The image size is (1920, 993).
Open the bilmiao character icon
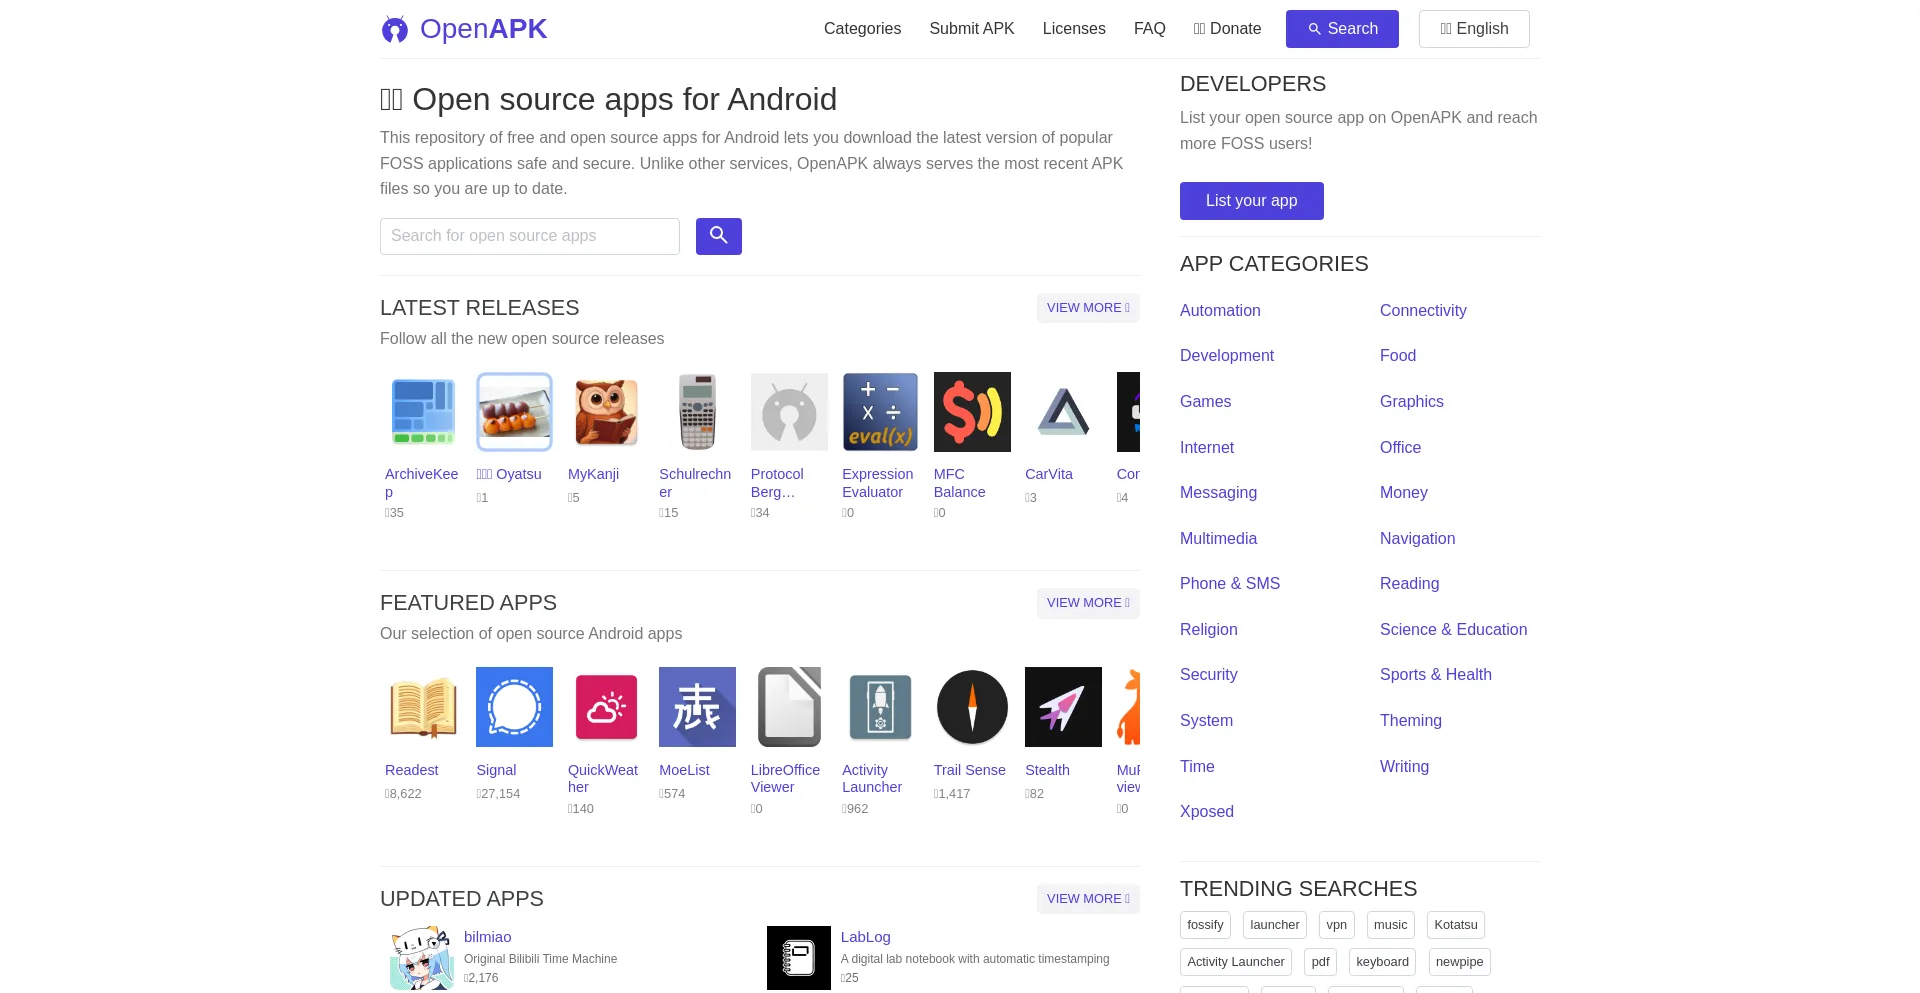coord(422,958)
